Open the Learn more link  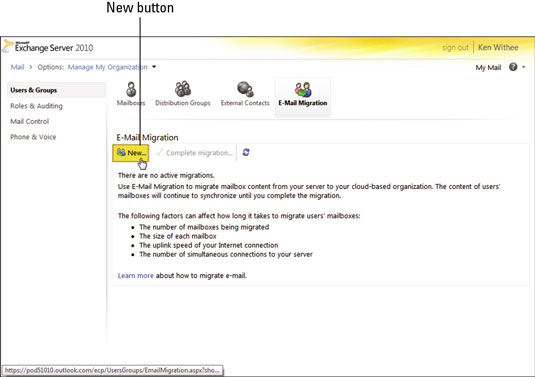pyautogui.click(x=136, y=275)
